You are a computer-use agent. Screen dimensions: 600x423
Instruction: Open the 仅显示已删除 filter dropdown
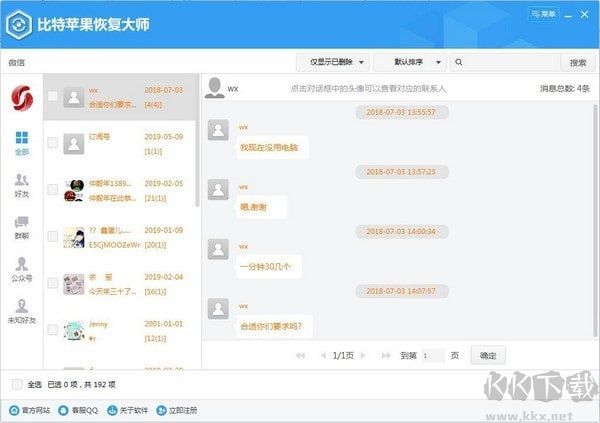pos(333,62)
